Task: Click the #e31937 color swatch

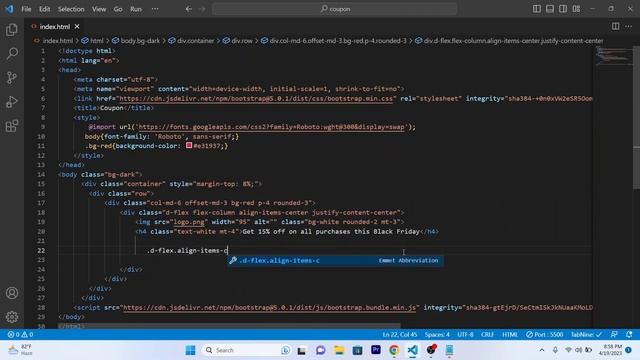Action: (189, 145)
